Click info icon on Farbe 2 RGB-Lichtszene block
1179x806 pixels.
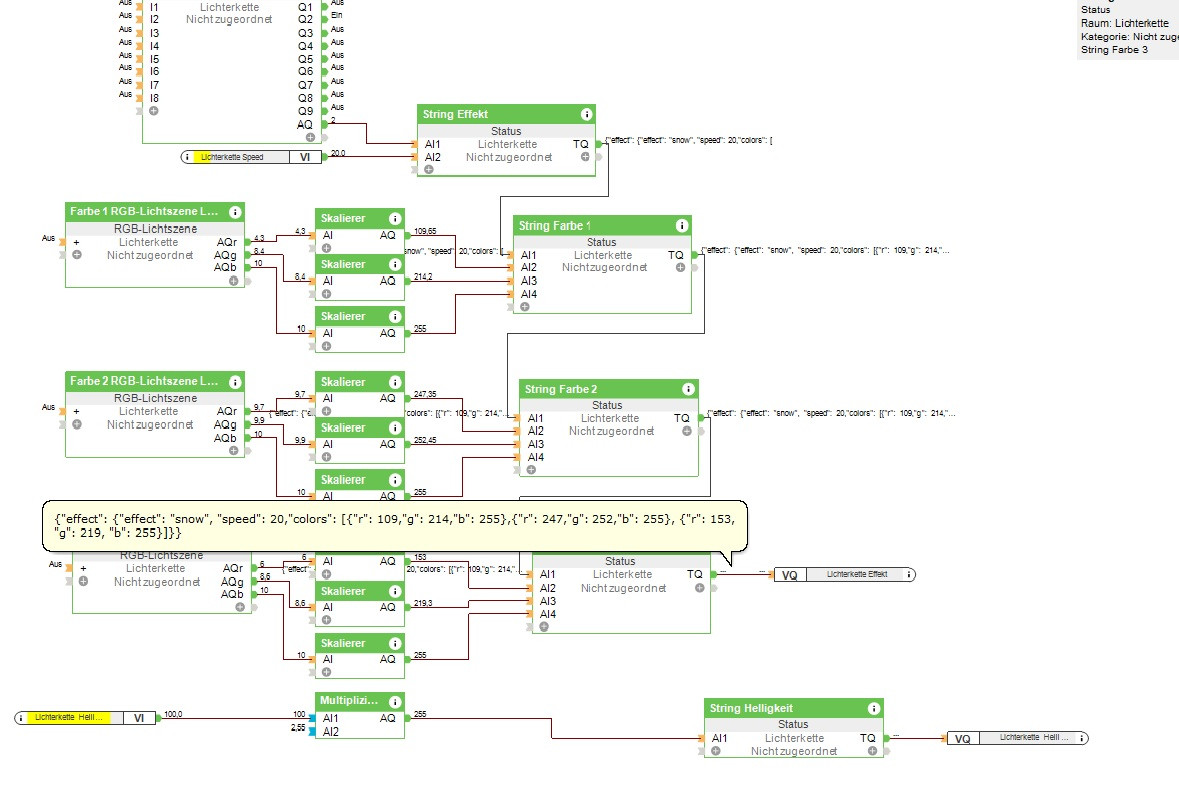(x=235, y=382)
